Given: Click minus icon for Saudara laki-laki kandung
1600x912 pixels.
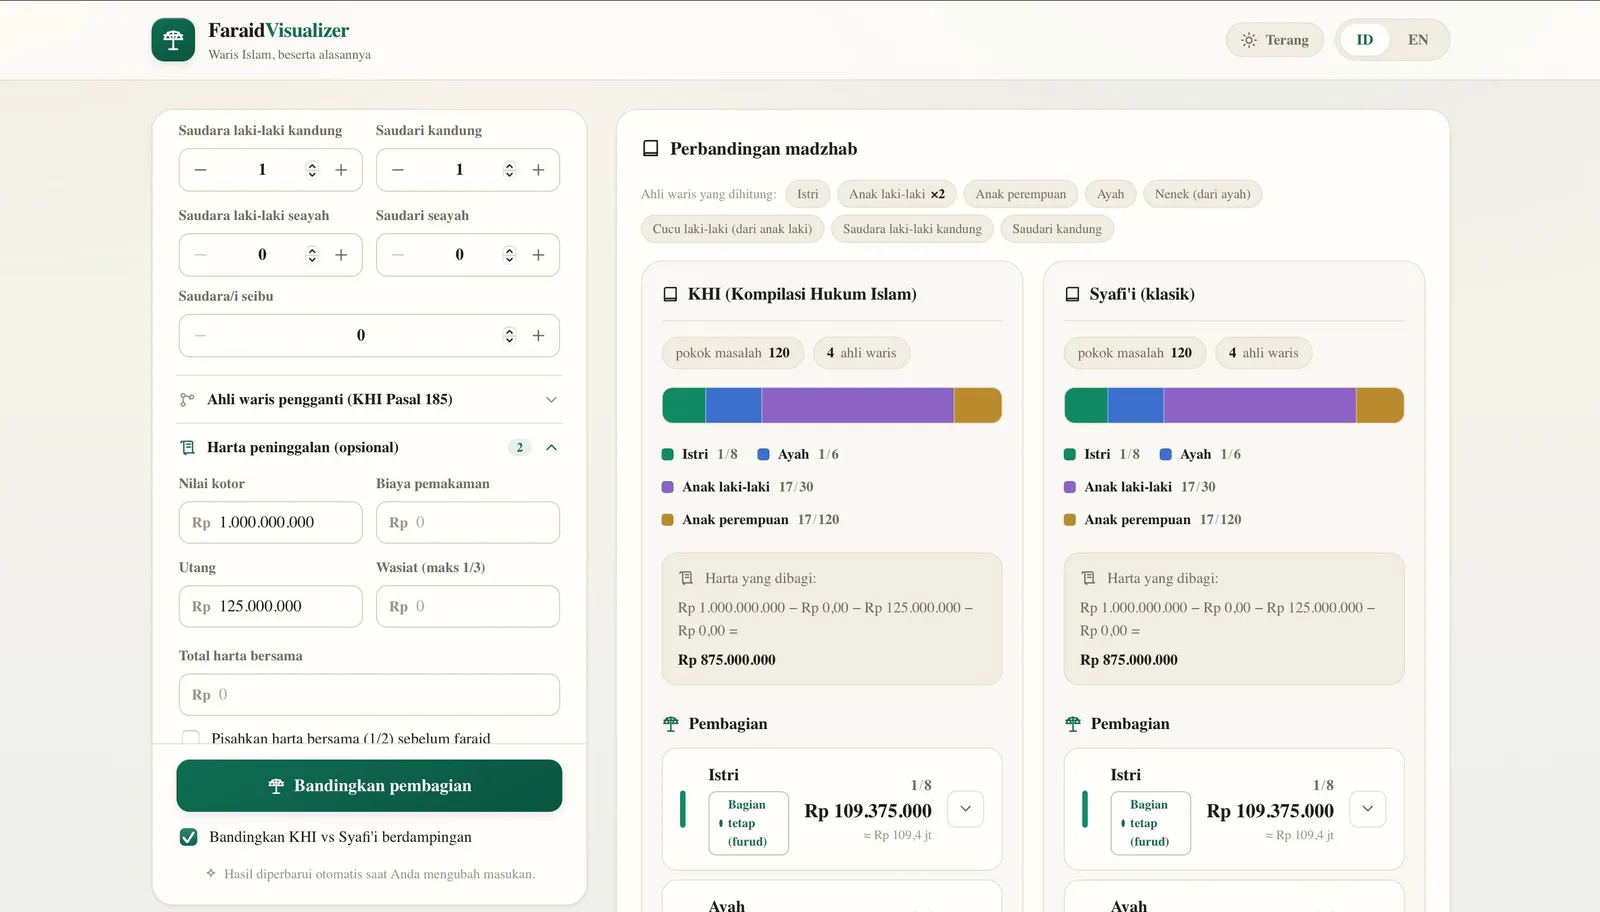Looking at the screenshot, I should (x=201, y=170).
